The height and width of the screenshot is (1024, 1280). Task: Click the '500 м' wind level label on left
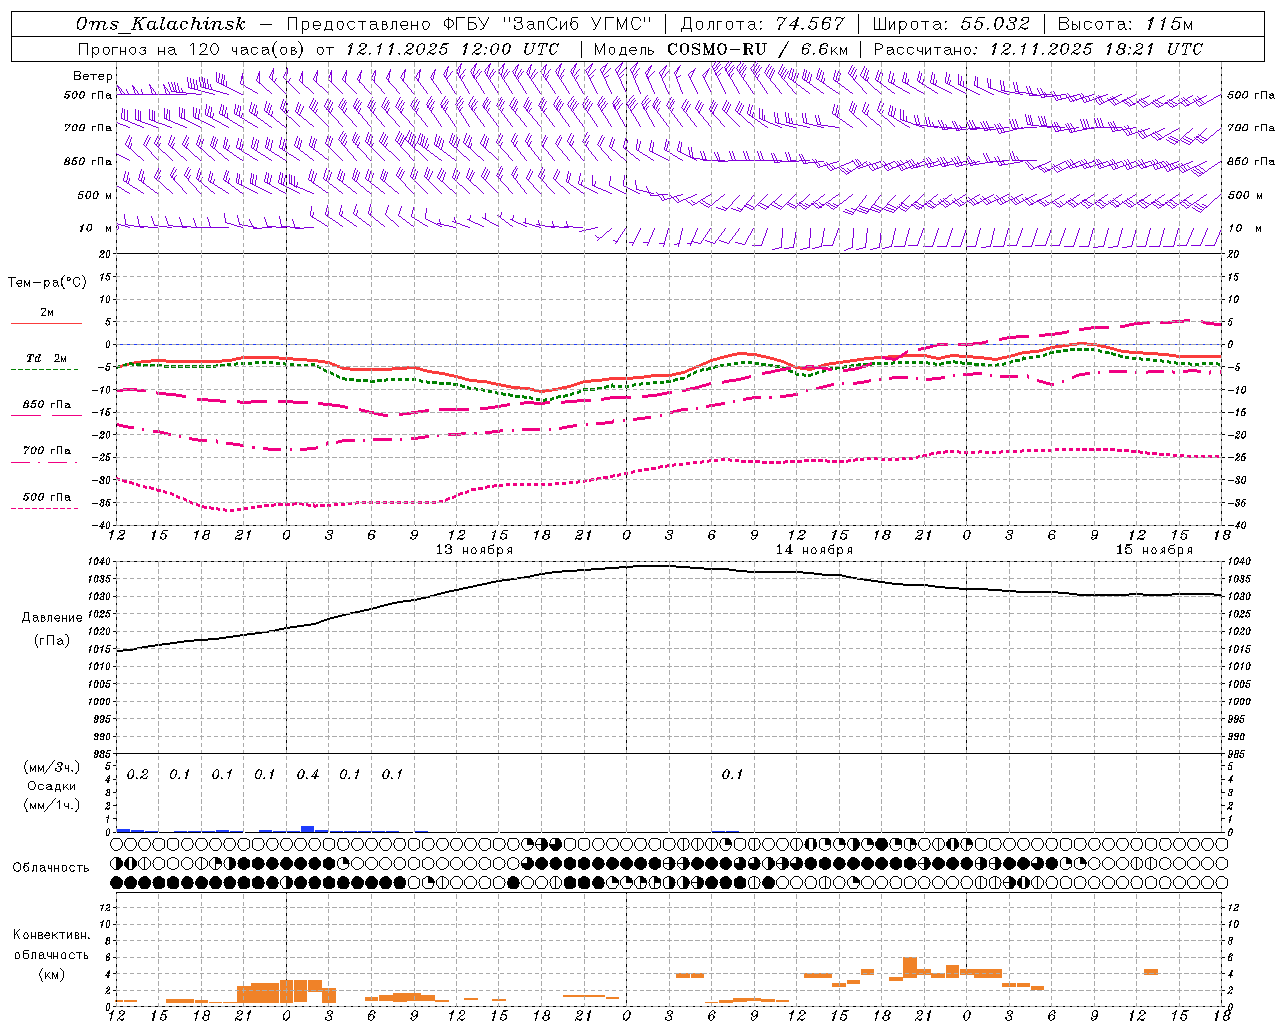[94, 195]
